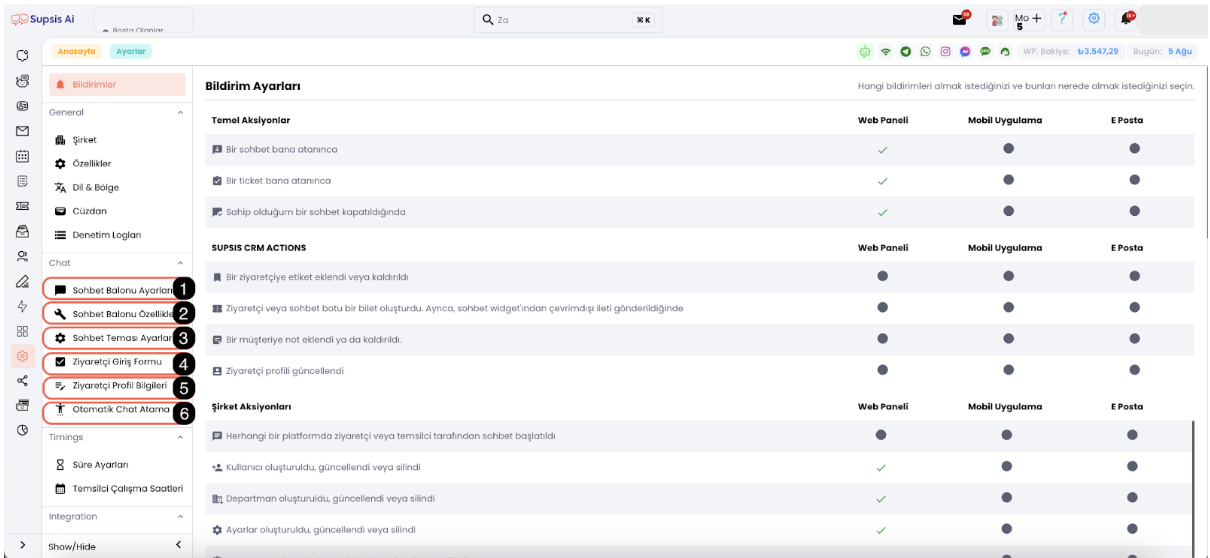Click the wifi live chat channel icon
1210x558 pixels.
tap(885, 51)
